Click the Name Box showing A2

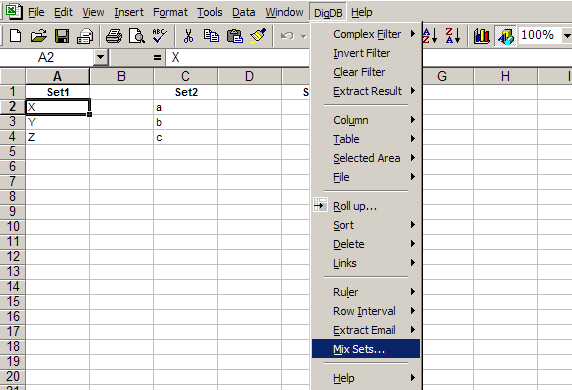(47, 57)
